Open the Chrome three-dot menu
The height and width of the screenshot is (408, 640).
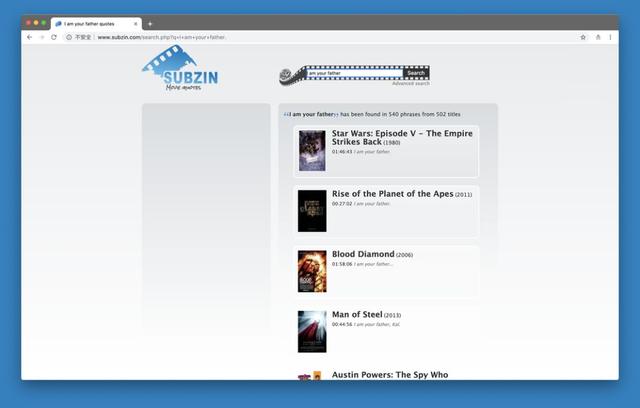click(x=611, y=37)
